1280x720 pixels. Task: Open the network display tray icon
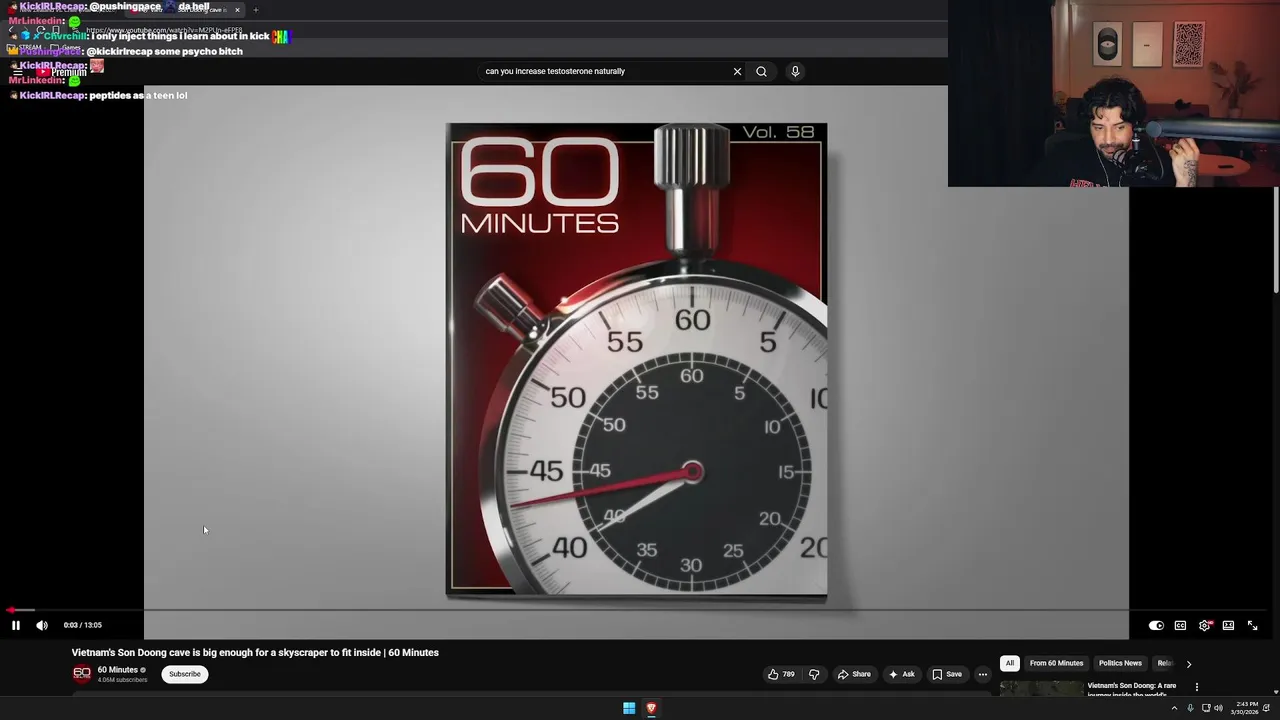(1206, 708)
